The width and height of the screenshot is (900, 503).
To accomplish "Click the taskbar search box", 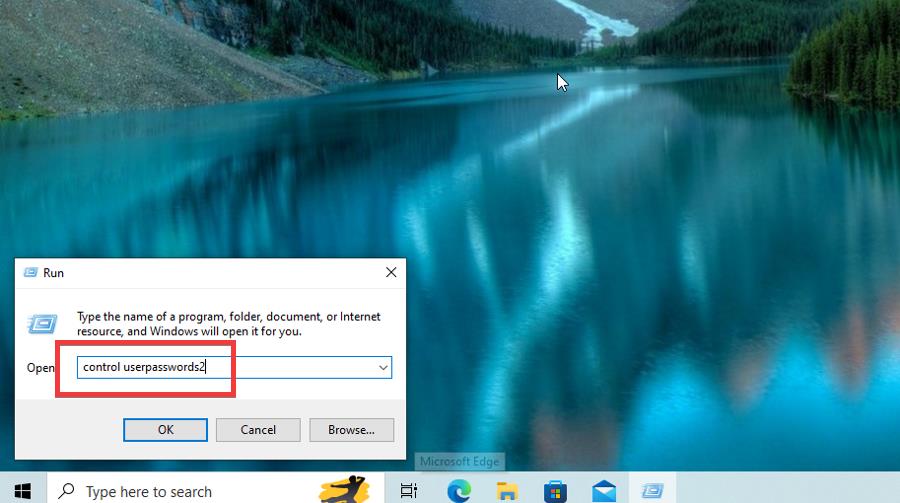I will coord(215,490).
